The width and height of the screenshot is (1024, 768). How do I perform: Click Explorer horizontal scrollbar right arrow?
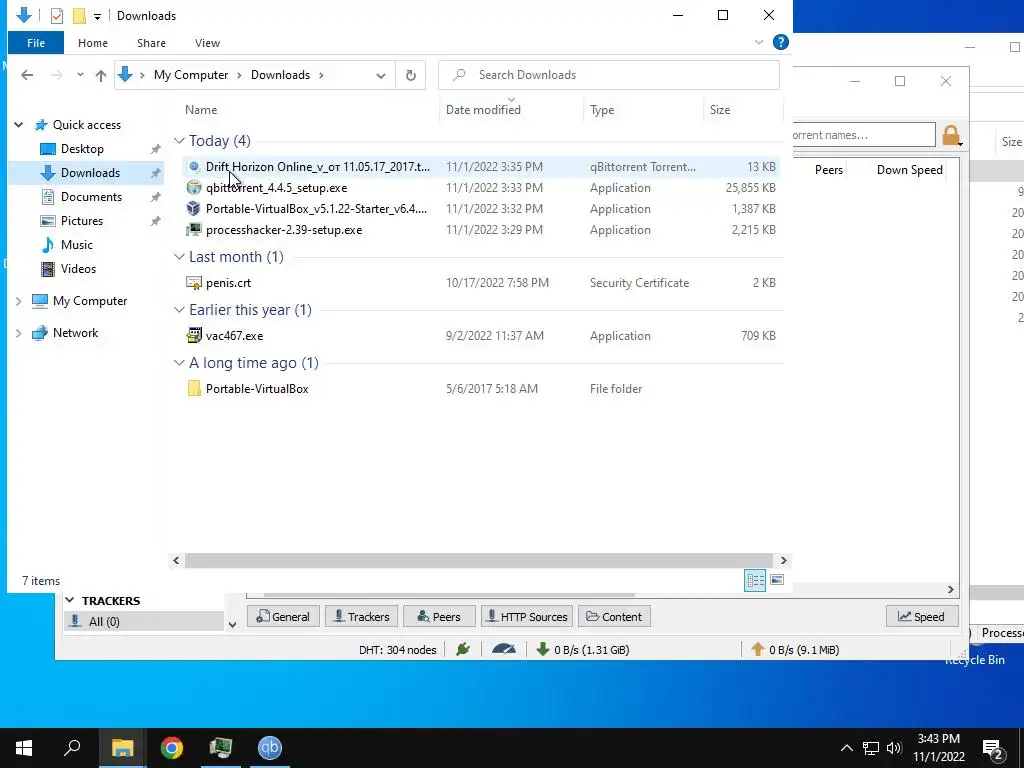784,560
